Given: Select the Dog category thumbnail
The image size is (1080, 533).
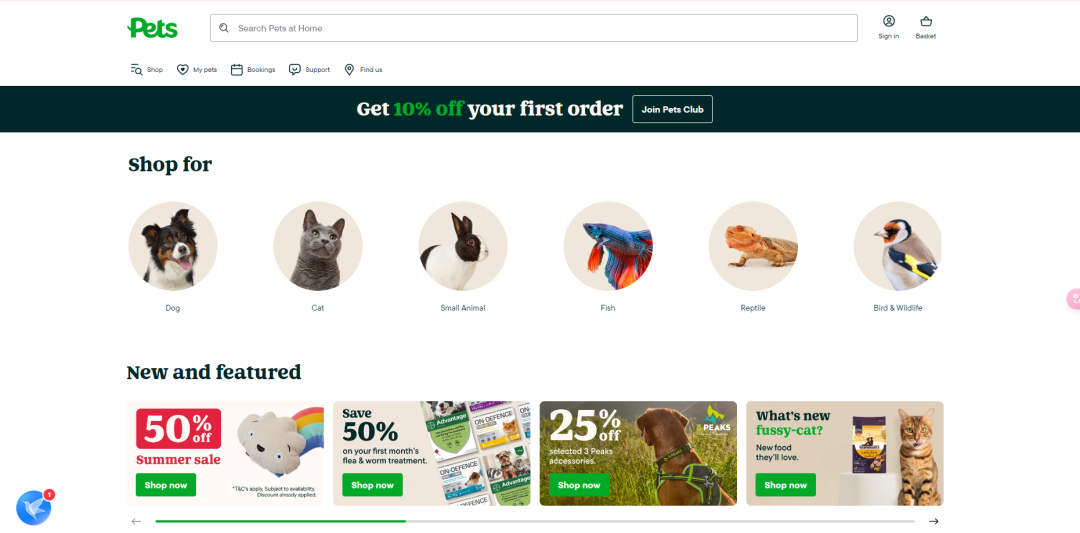Looking at the screenshot, I should pos(173,247).
